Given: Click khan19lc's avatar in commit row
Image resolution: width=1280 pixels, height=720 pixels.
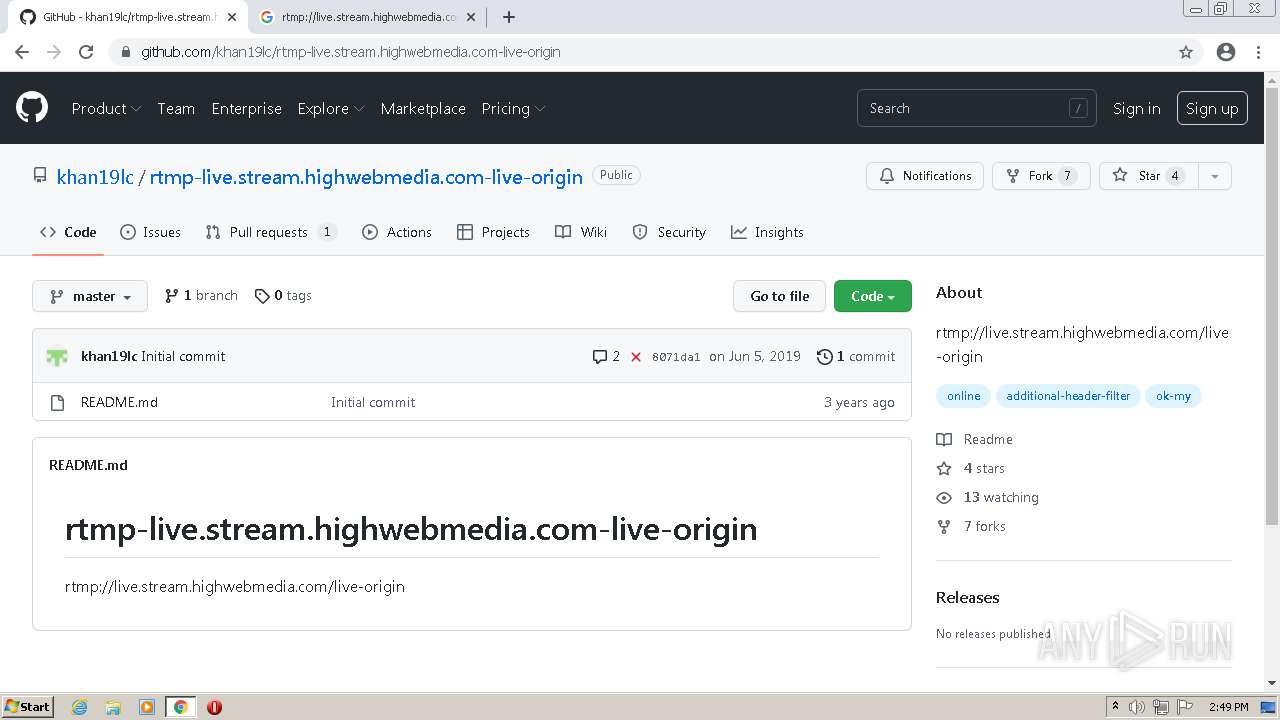Looking at the screenshot, I should pos(58,357).
